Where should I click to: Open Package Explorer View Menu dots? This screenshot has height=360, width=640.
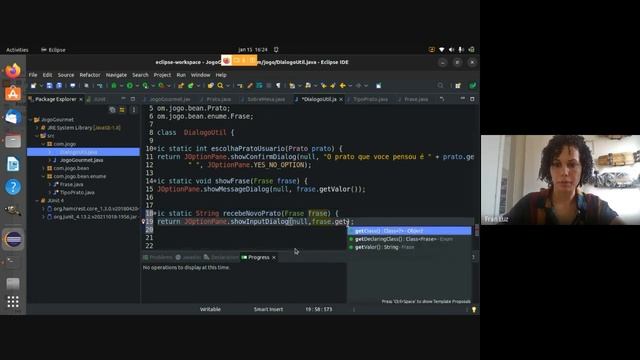pyautogui.click(x=133, y=110)
